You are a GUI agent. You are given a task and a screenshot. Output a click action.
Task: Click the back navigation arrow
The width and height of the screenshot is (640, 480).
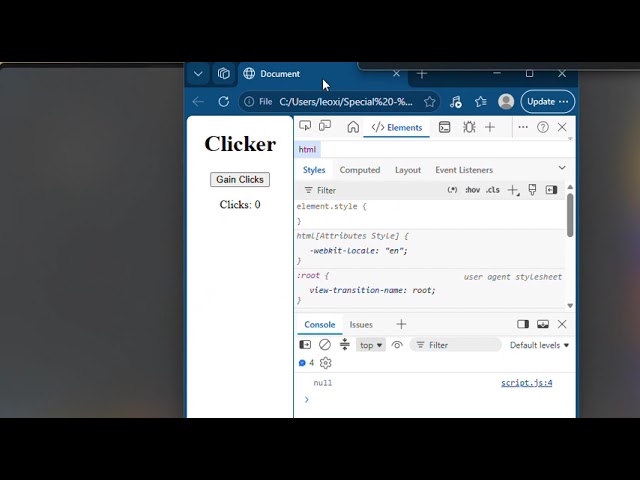coord(198,102)
